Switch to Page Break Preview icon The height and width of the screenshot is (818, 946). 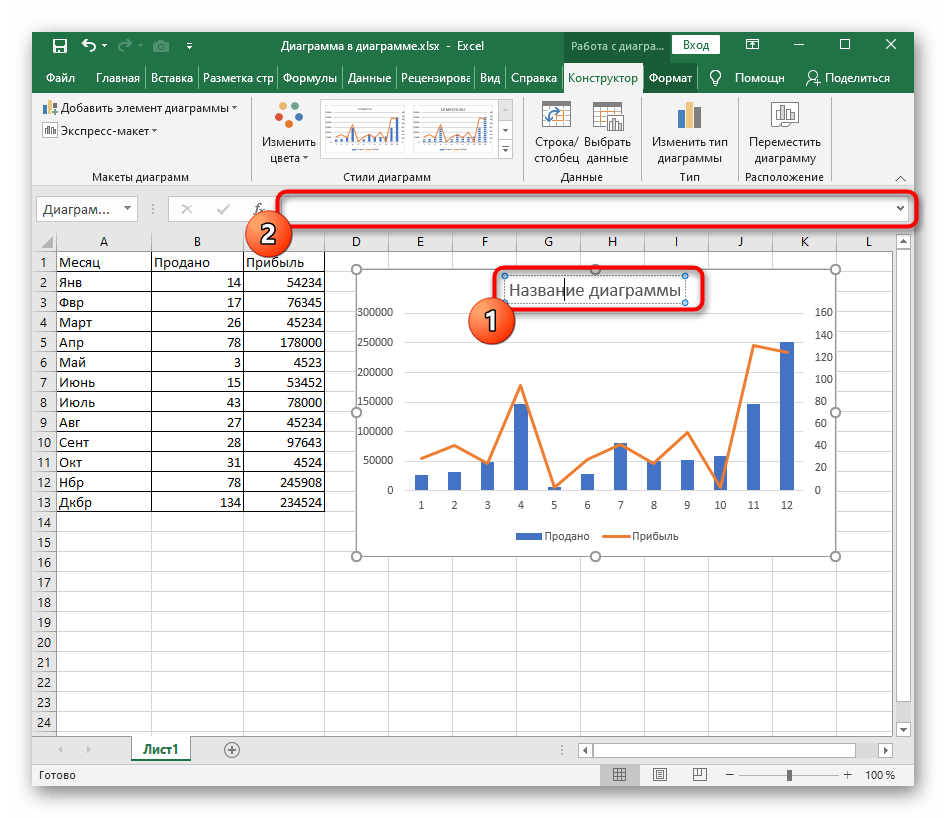coord(700,775)
